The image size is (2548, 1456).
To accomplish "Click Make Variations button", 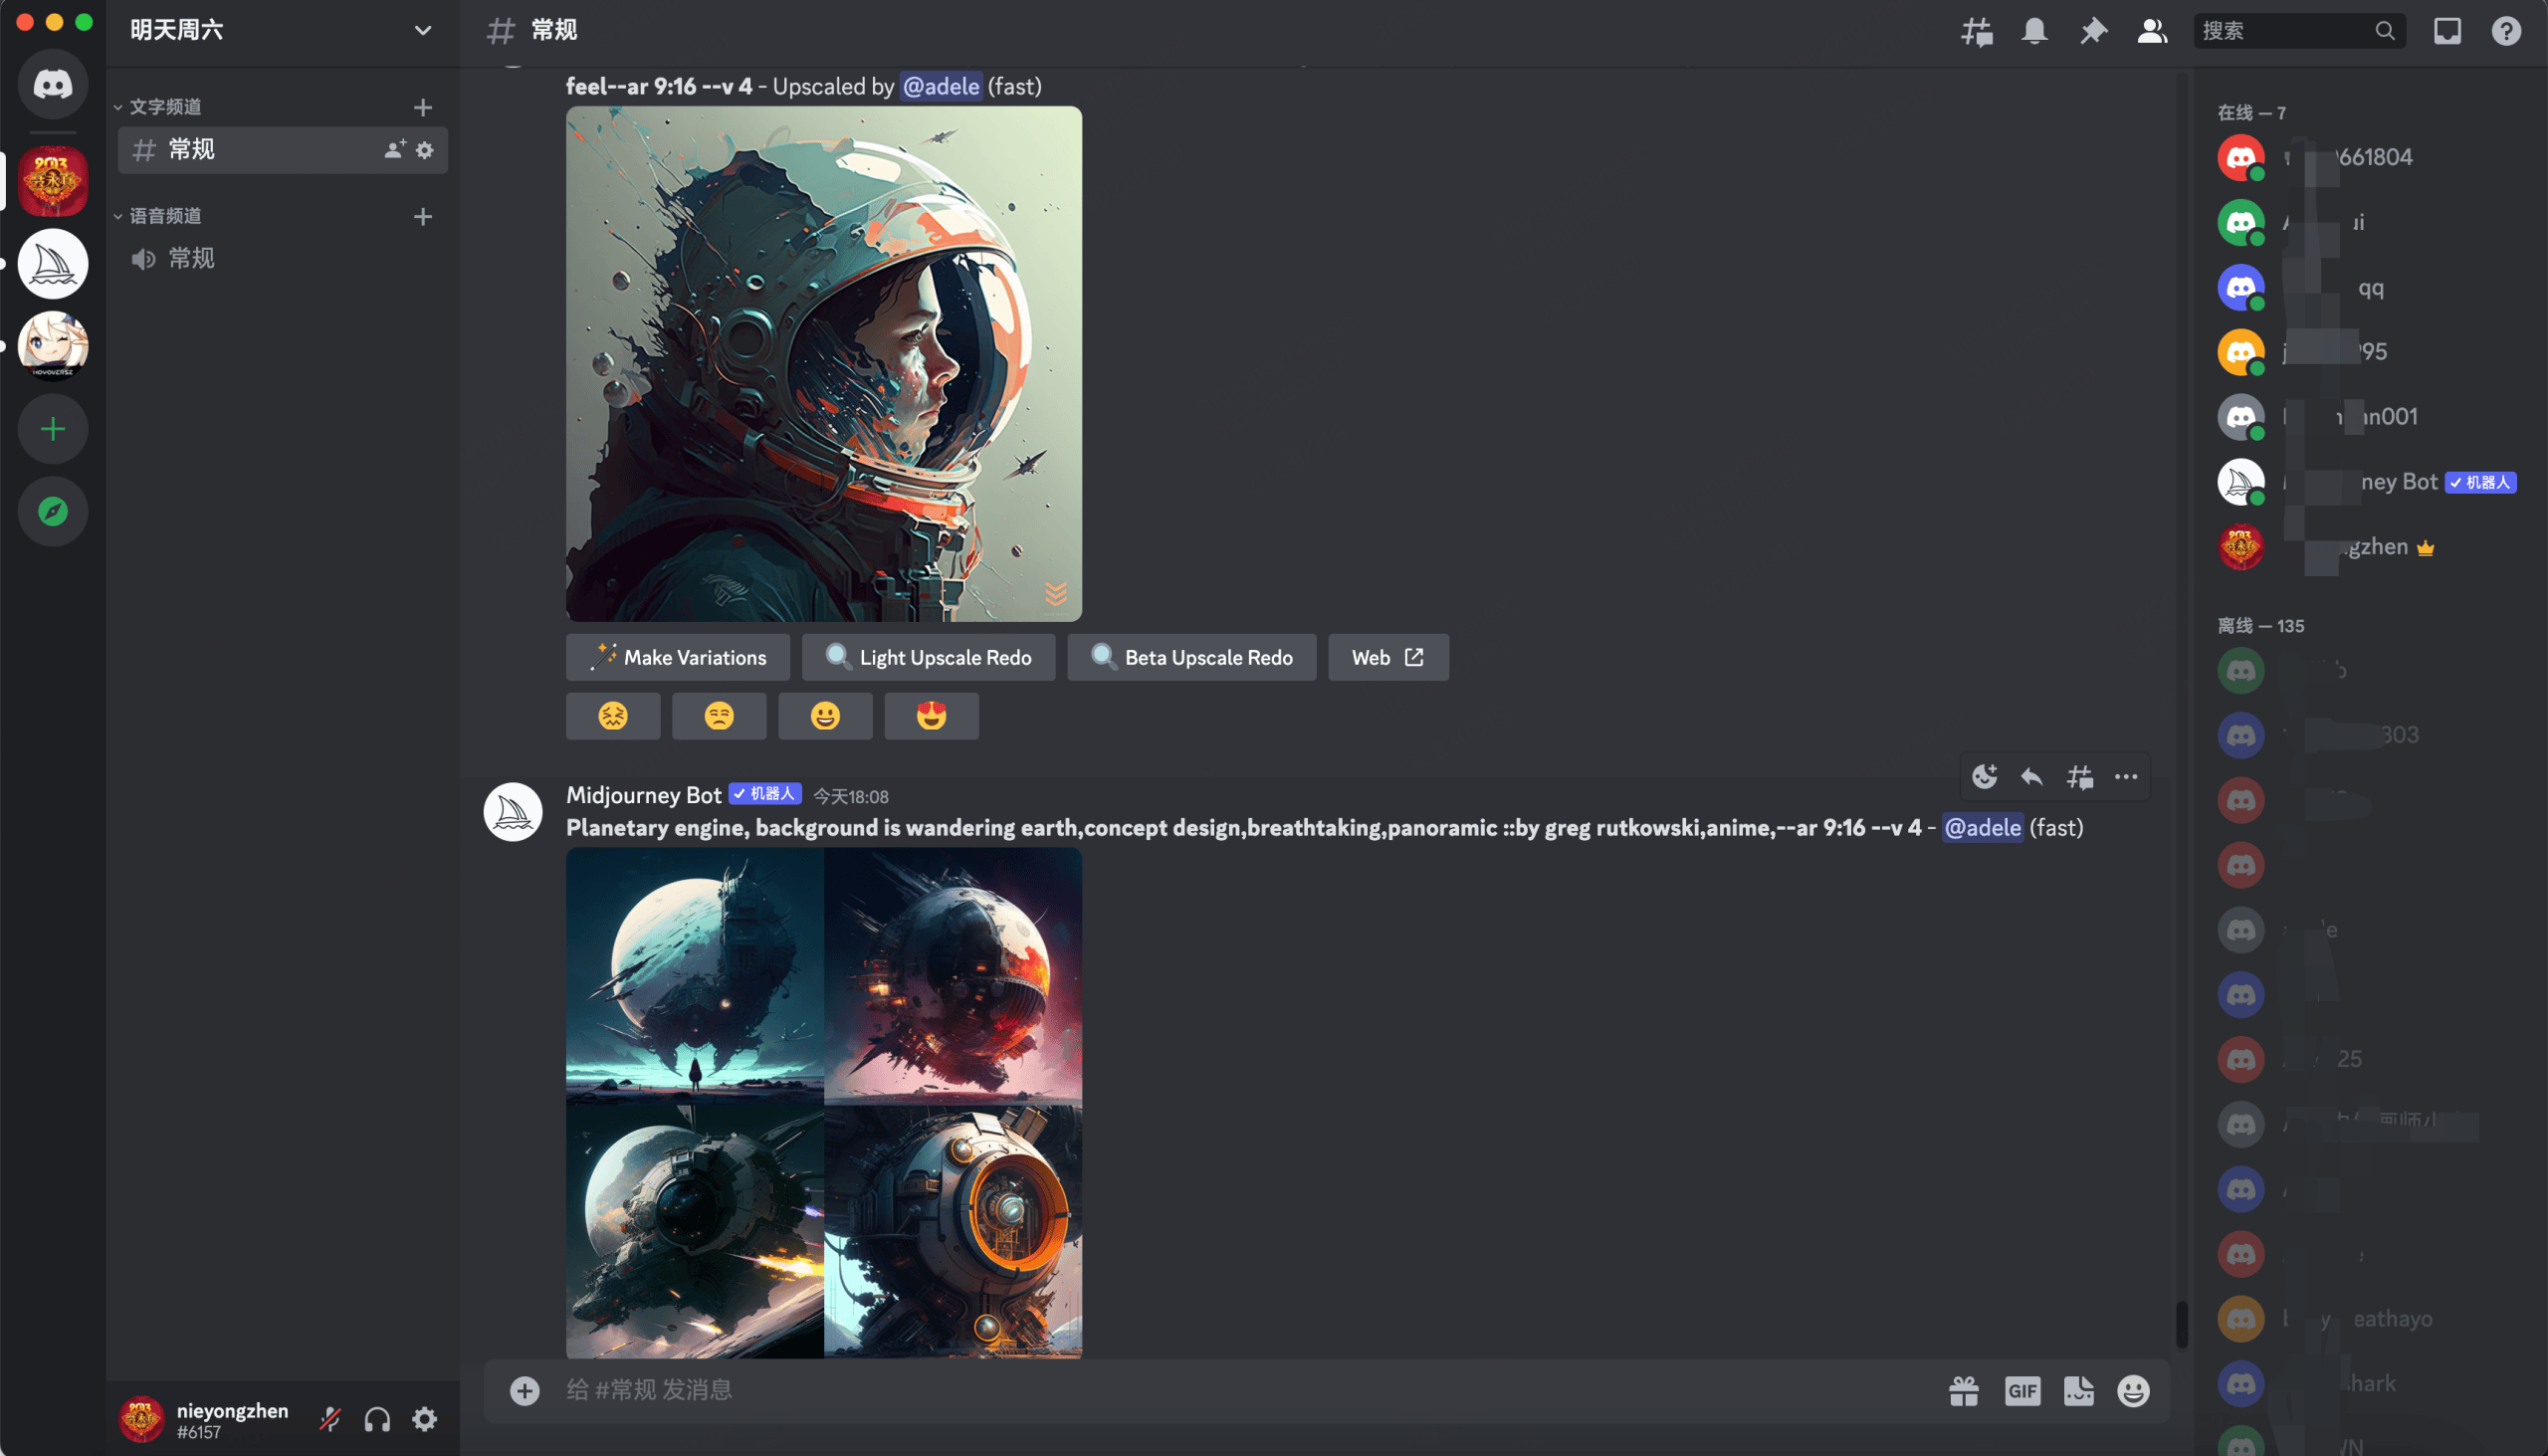I will (678, 657).
